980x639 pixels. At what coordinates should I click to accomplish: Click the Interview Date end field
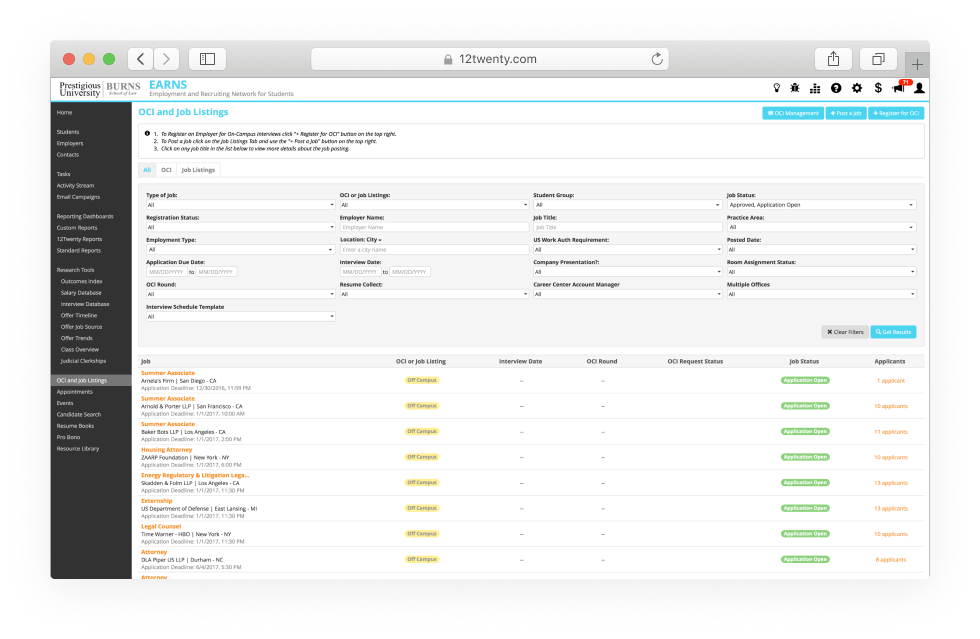pyautogui.click(x=410, y=272)
